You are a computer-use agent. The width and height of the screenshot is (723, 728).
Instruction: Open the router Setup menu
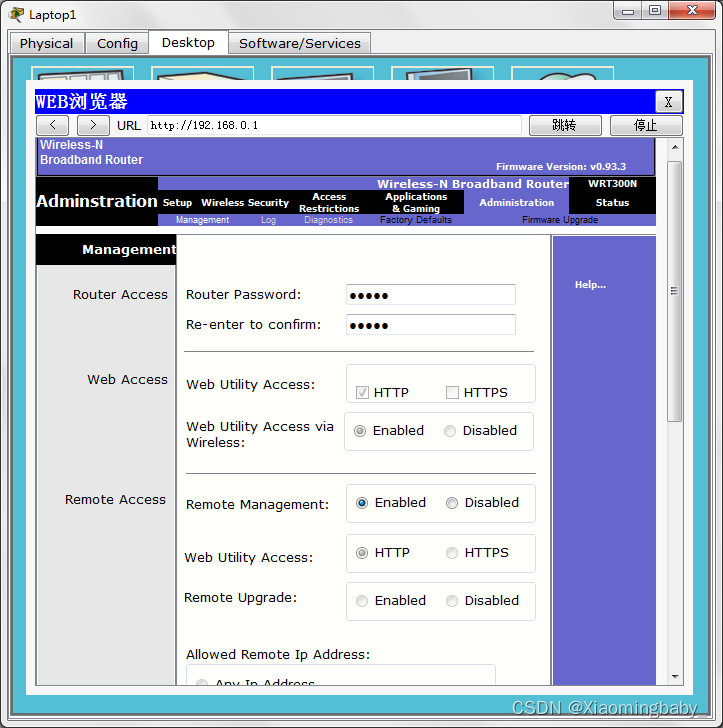click(x=177, y=202)
